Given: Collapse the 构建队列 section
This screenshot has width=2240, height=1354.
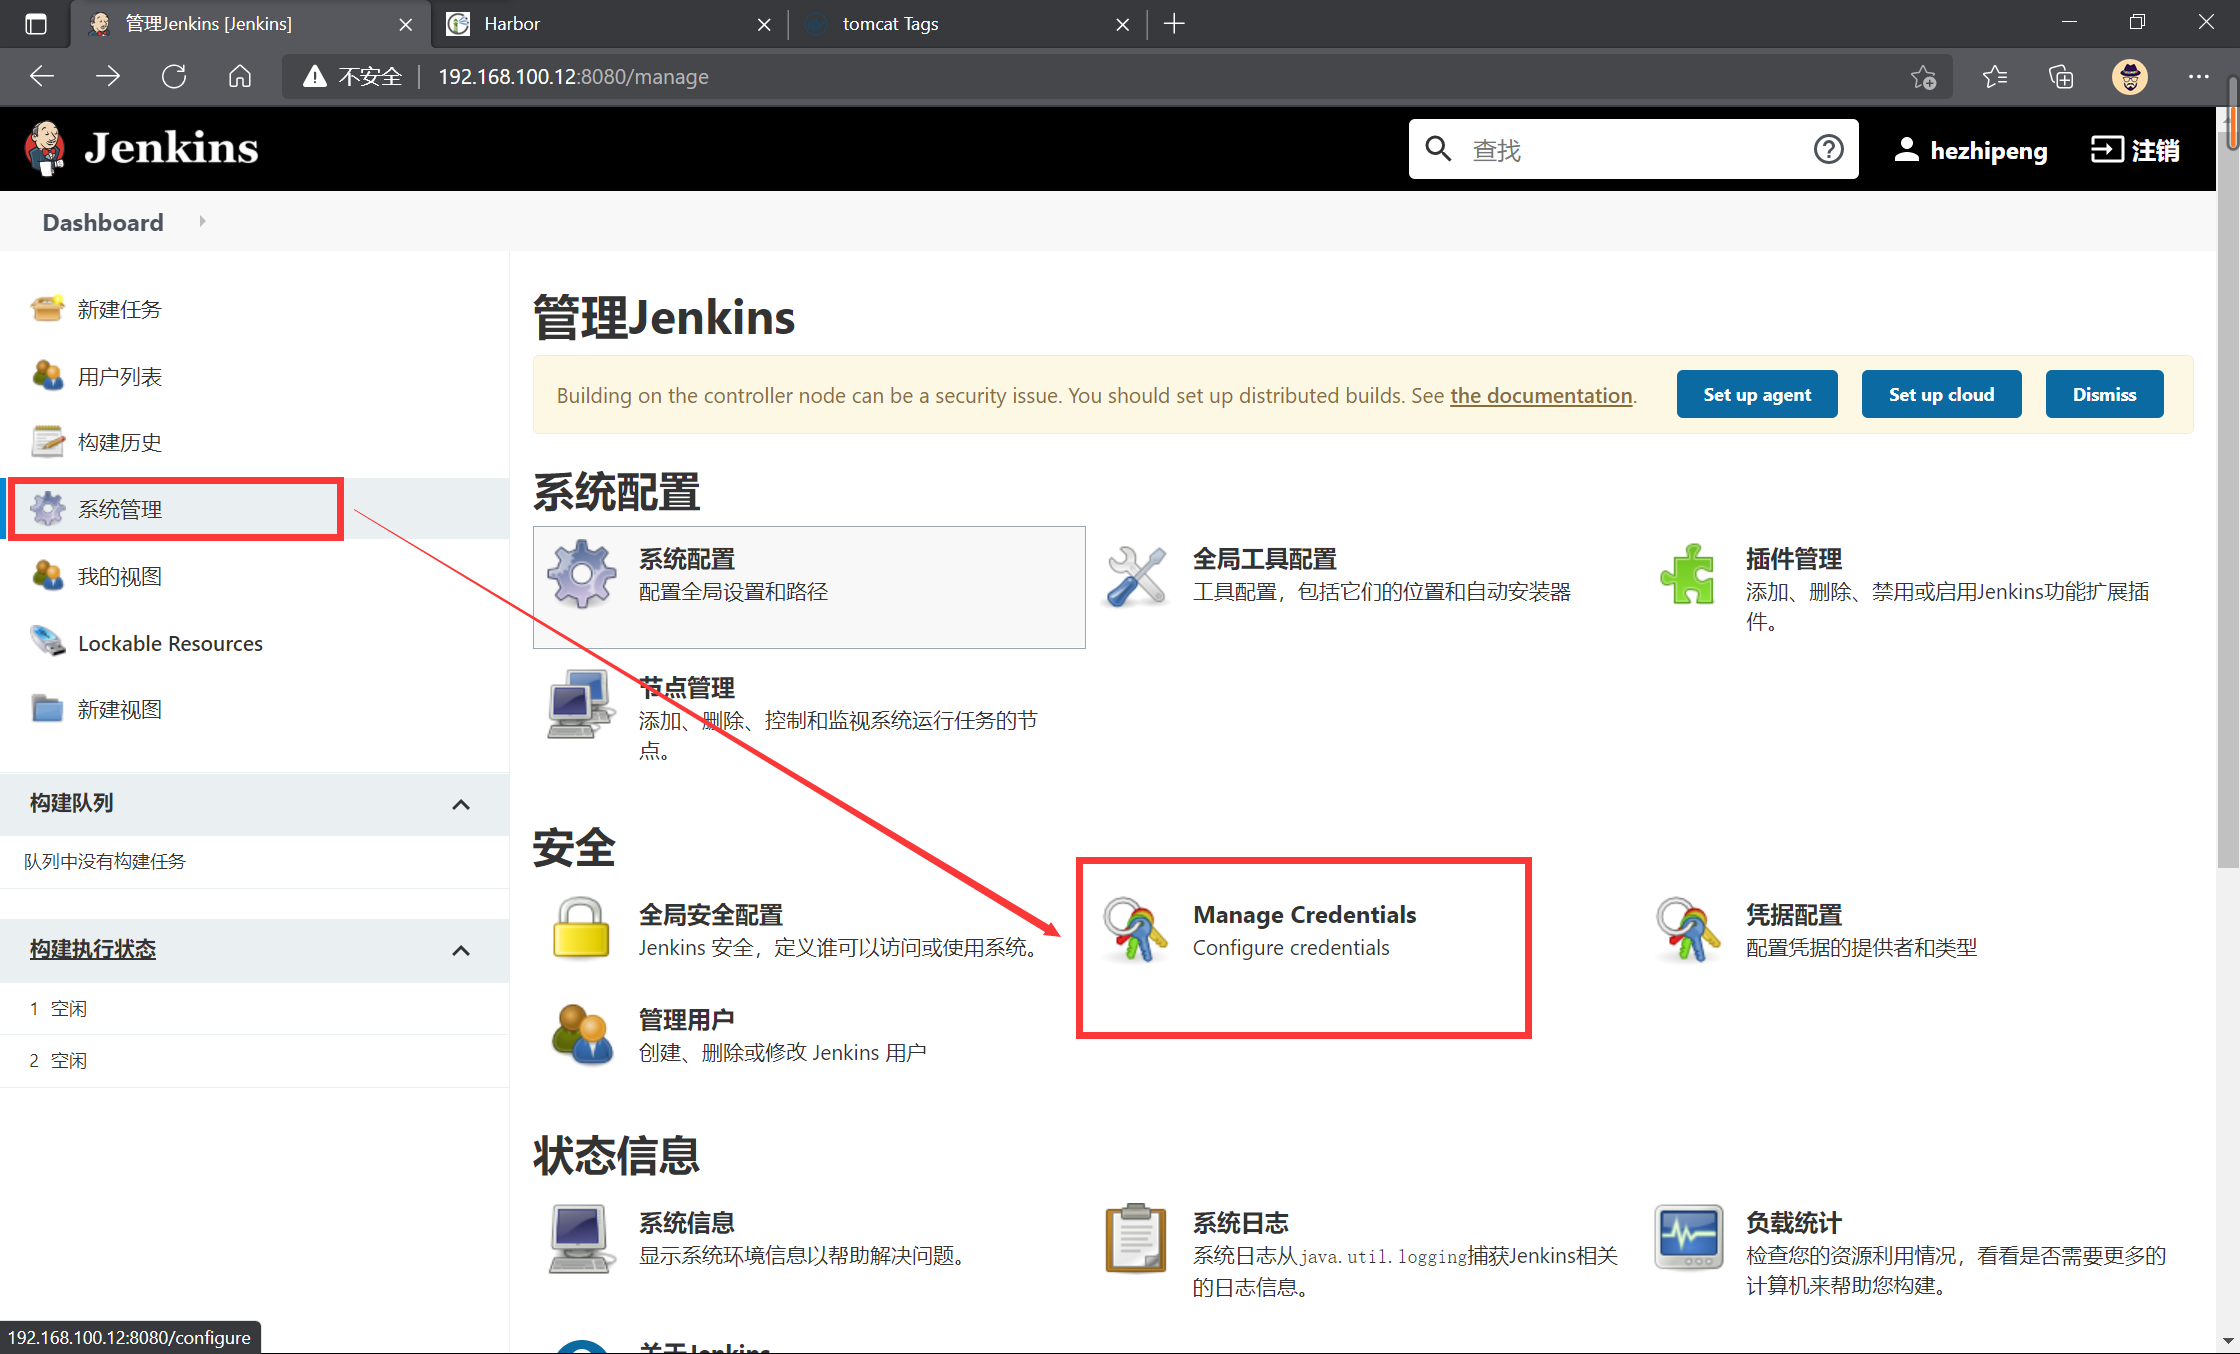Looking at the screenshot, I should (461, 804).
